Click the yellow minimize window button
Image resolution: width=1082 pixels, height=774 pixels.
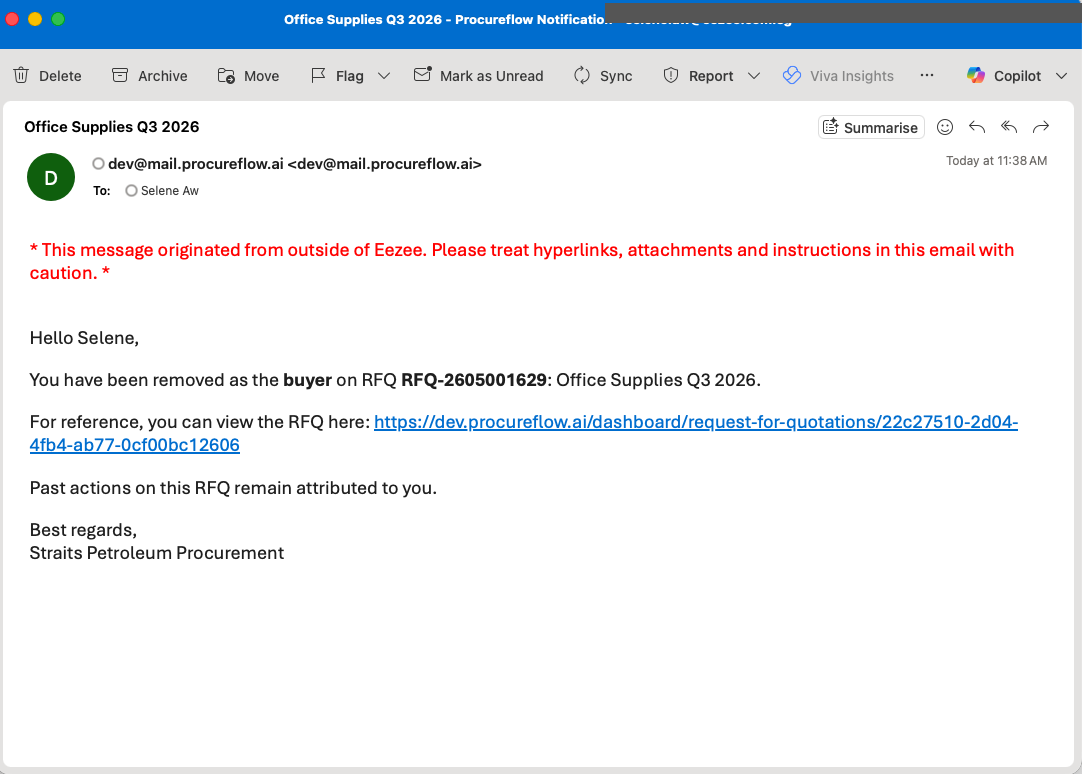[35, 19]
